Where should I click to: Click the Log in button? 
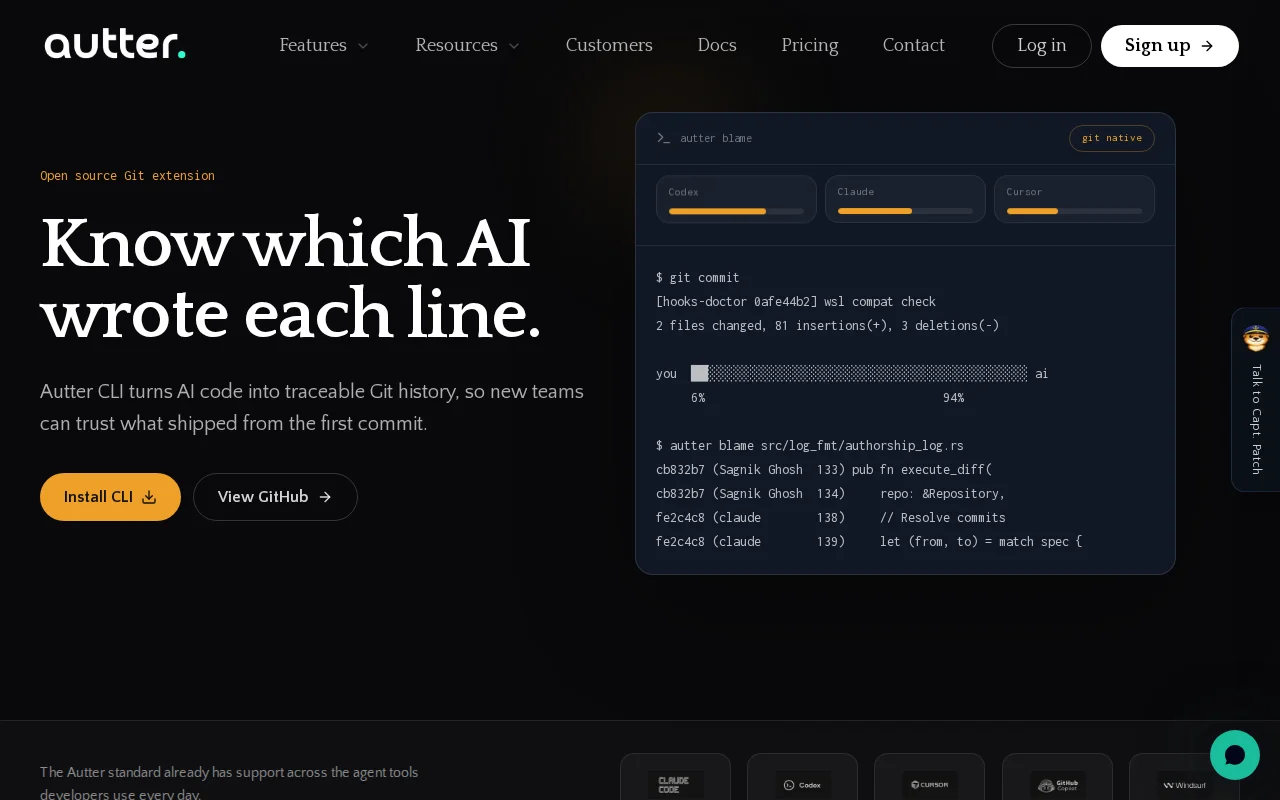1042,46
